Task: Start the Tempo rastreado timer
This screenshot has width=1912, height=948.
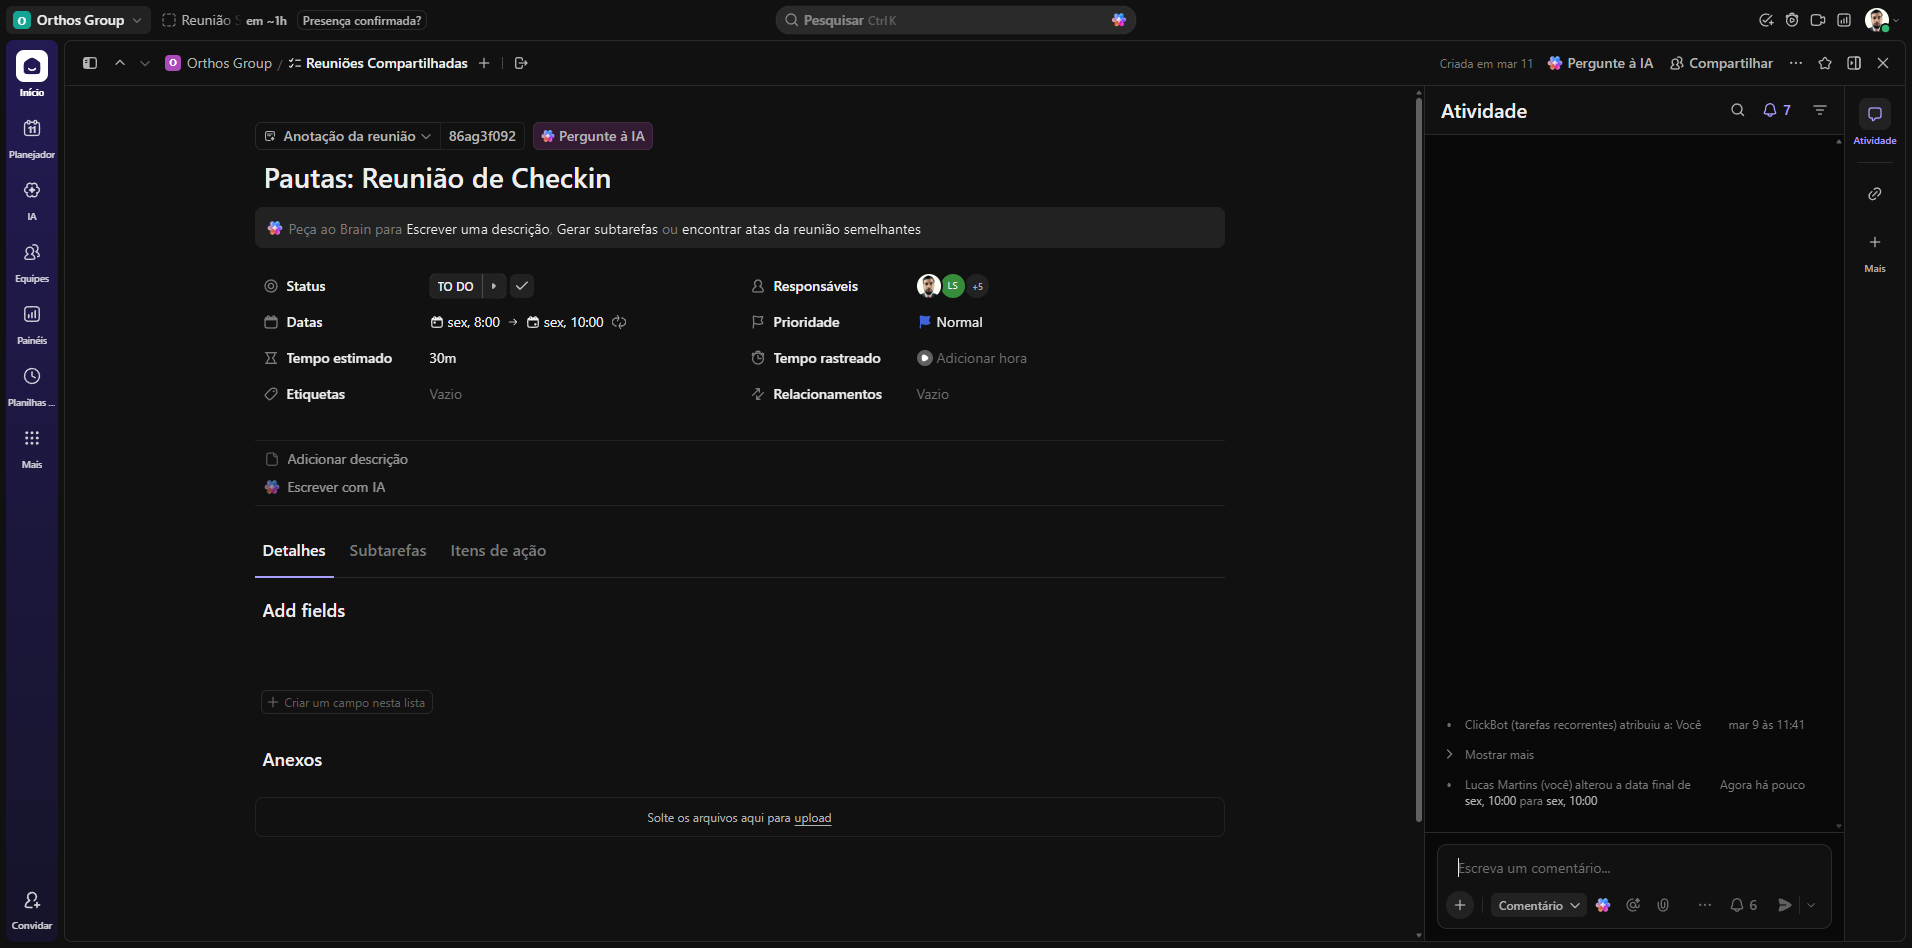Action: [x=925, y=358]
